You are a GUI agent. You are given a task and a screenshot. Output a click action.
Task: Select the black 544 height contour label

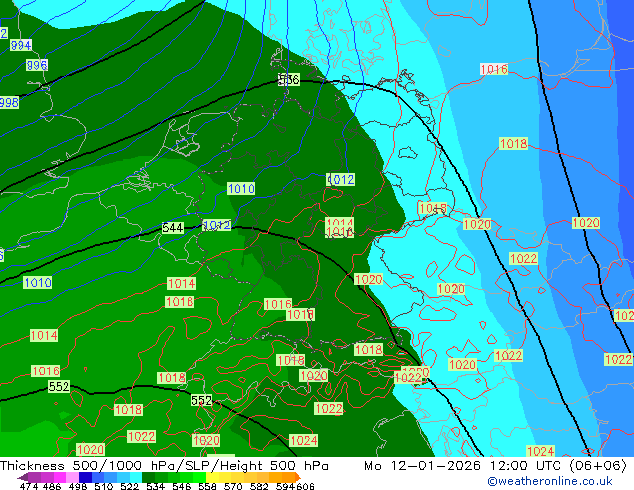(173, 228)
